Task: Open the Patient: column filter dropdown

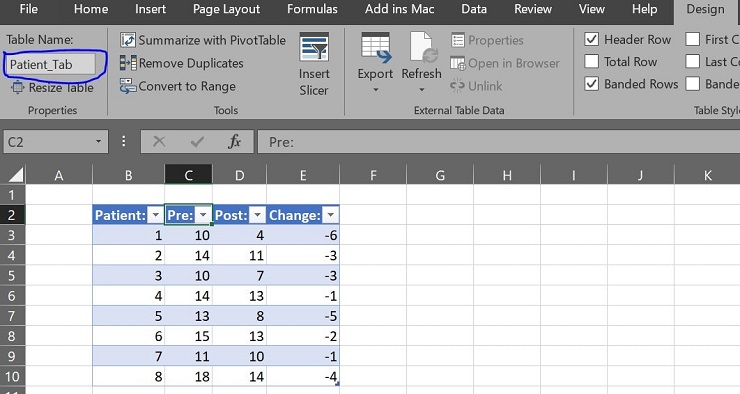Action: click(155, 215)
